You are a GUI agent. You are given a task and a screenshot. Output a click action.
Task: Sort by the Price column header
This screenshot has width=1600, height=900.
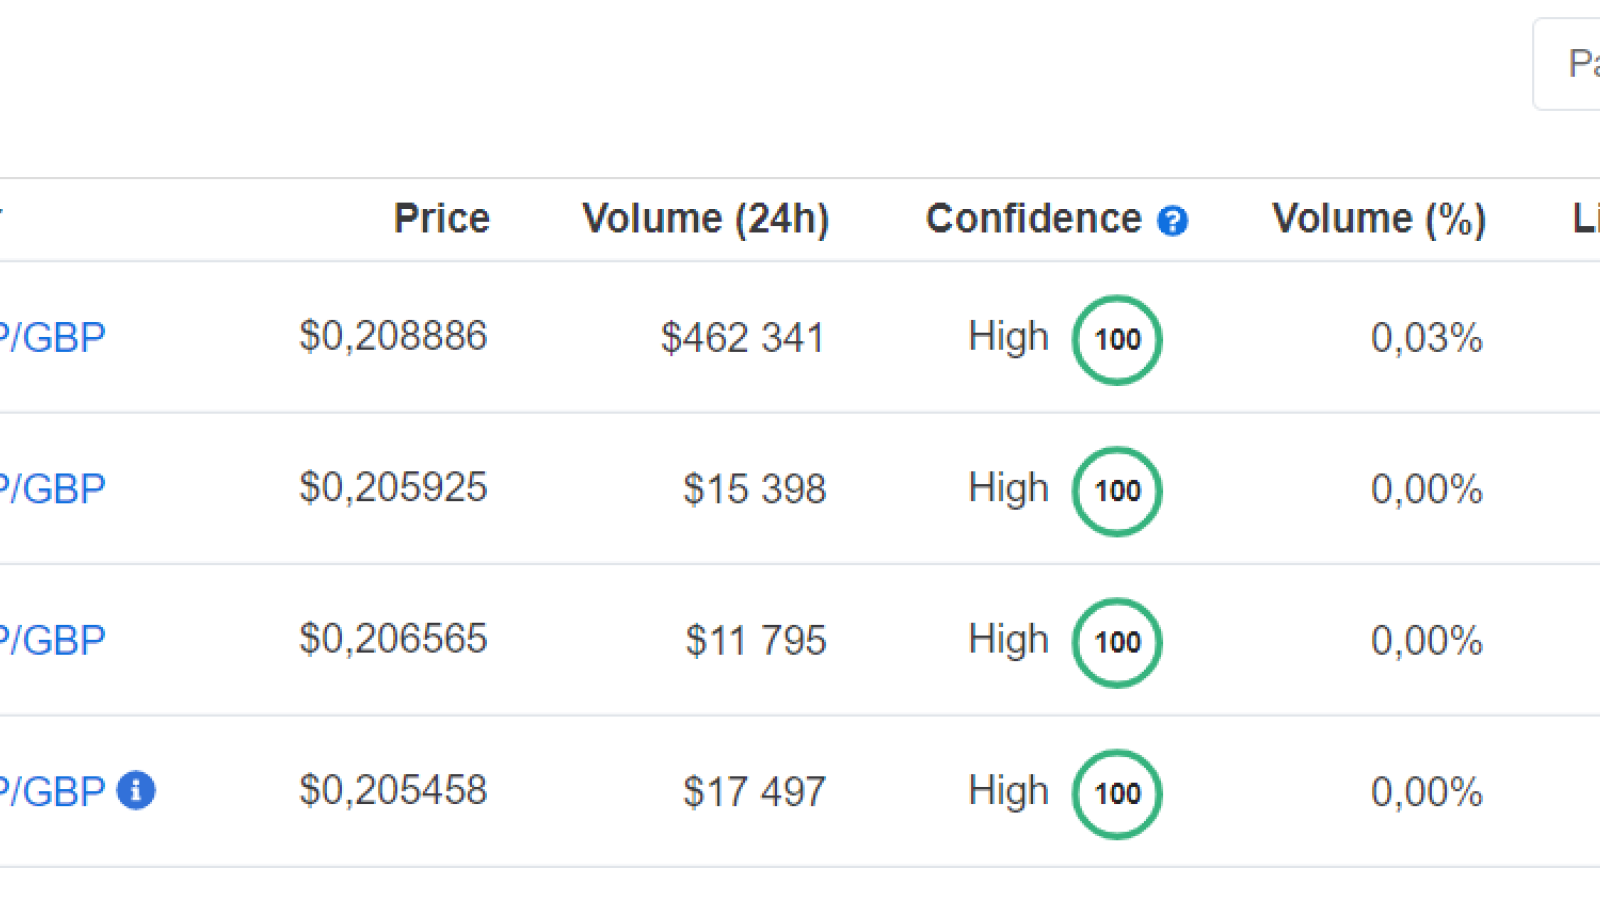click(x=442, y=218)
